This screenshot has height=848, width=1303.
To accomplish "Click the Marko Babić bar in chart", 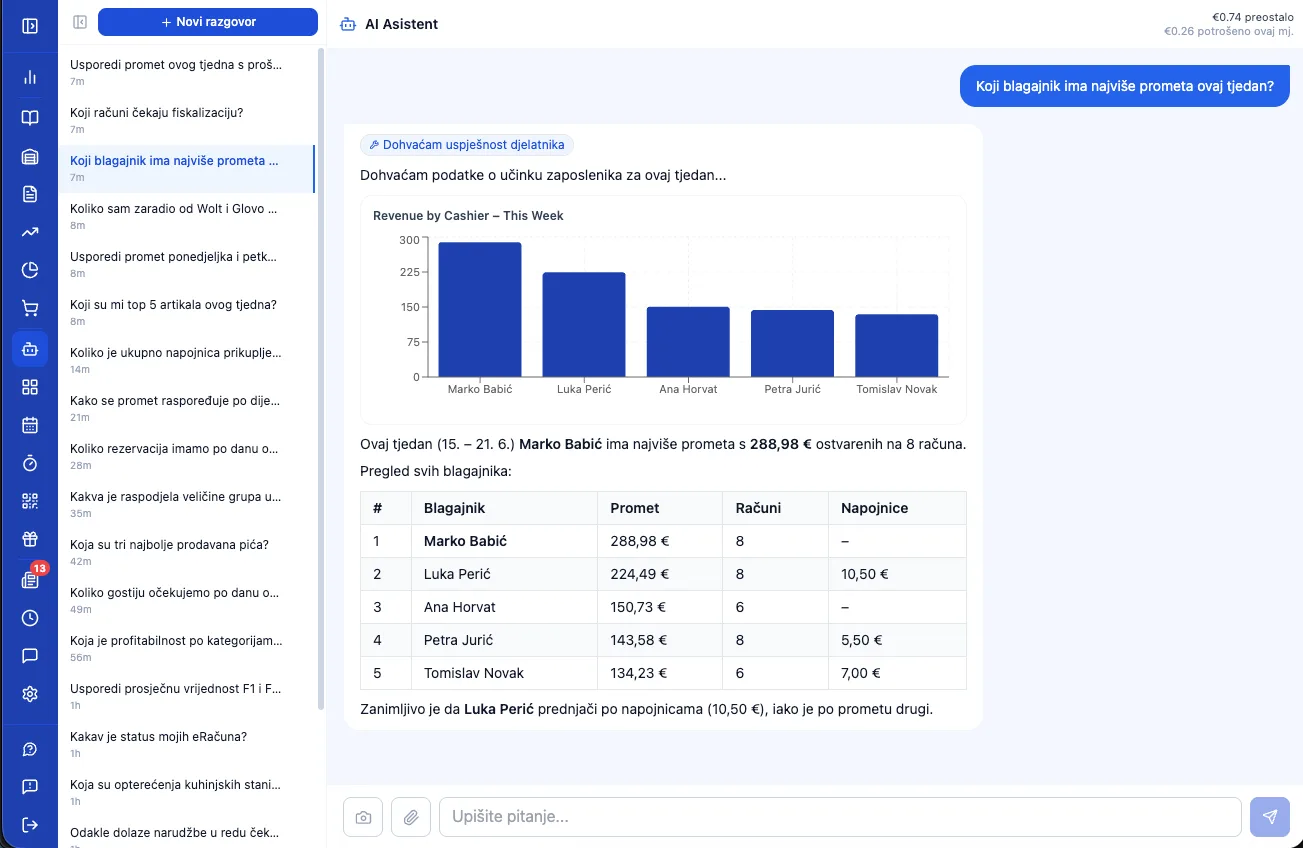I will [x=480, y=309].
